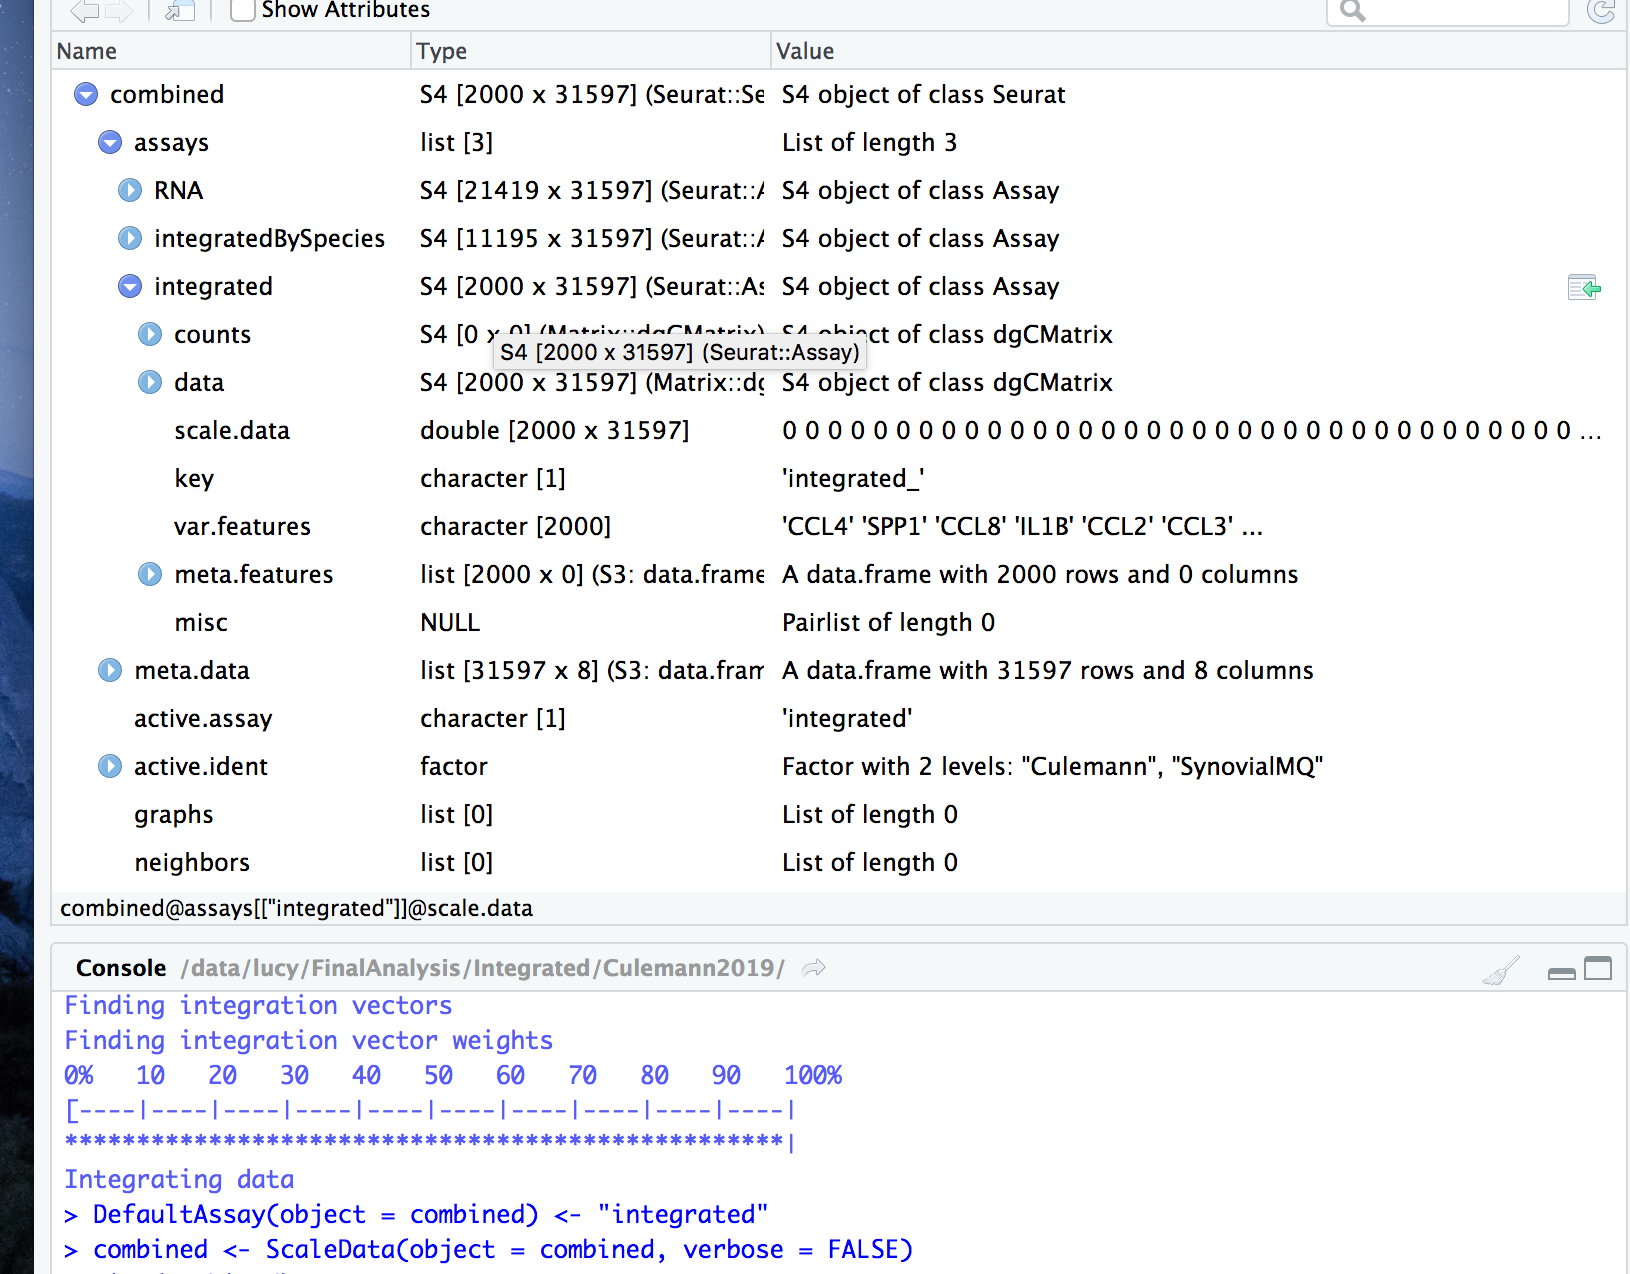Expand the counts dgCMatrix node
The width and height of the screenshot is (1630, 1274).
150,334
